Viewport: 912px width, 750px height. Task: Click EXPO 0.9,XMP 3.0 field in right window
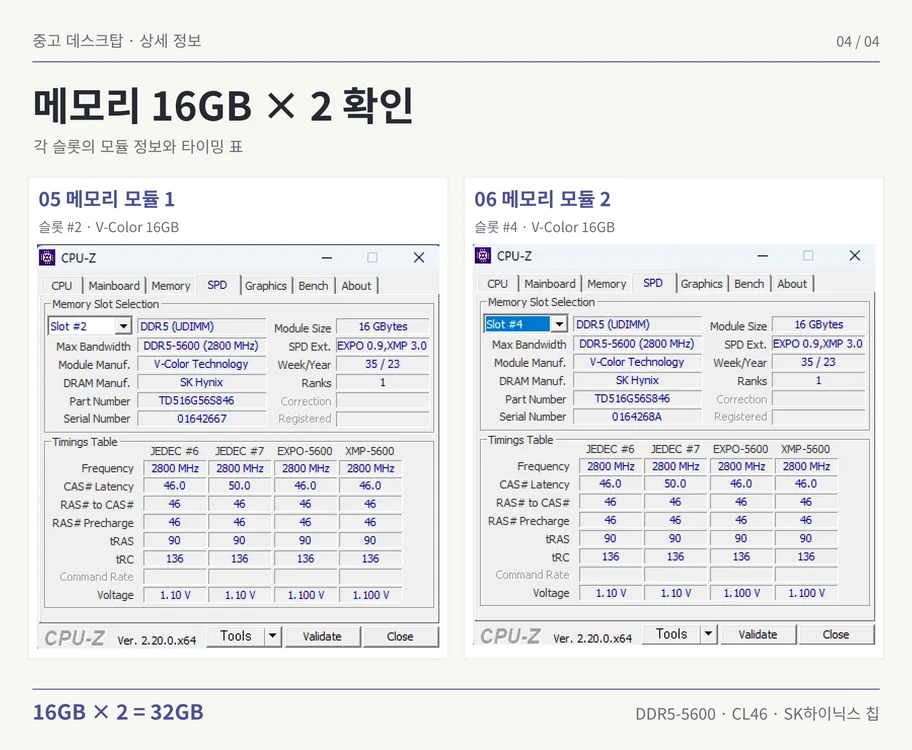click(x=818, y=343)
